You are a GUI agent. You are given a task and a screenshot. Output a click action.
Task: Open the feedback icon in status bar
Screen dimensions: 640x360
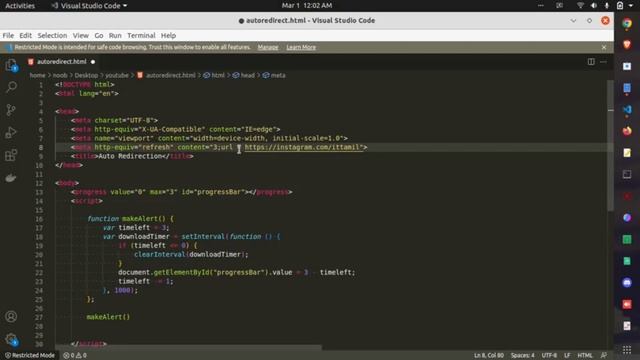(604, 355)
